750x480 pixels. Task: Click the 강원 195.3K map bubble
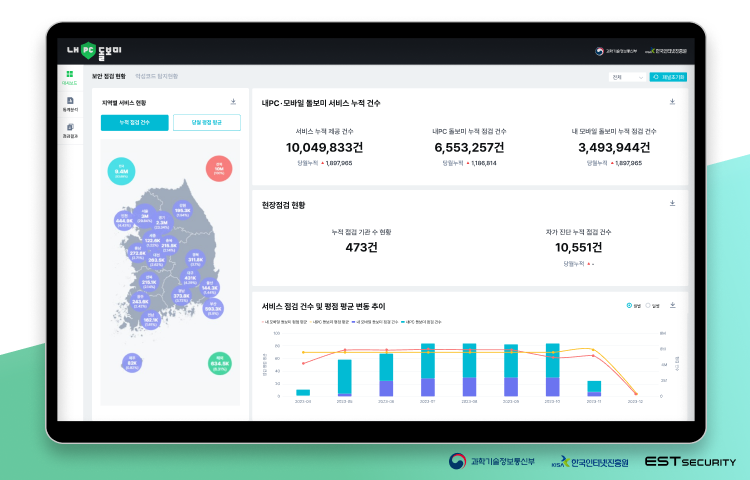182,210
